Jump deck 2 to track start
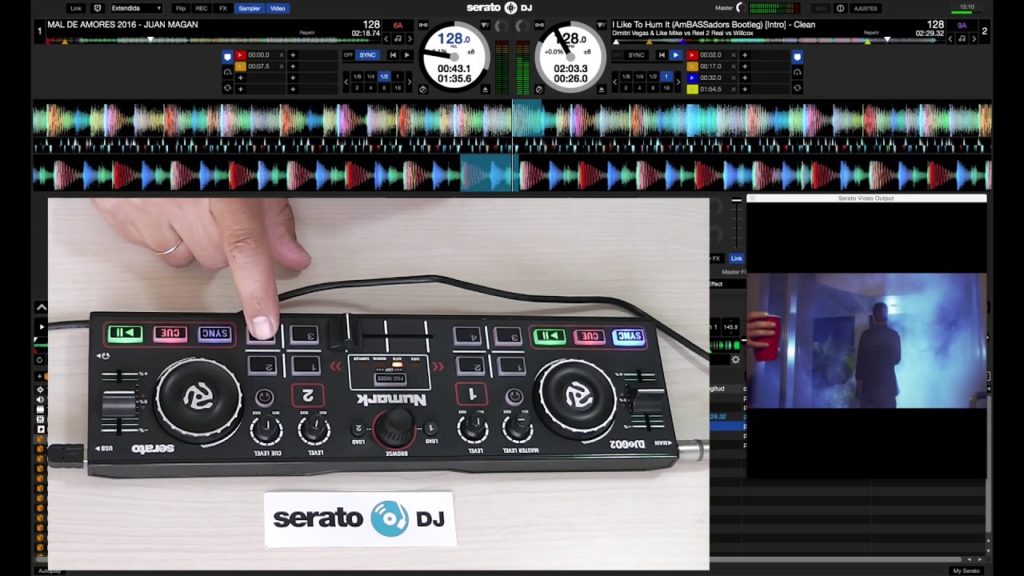This screenshot has width=1024, height=576. (662, 56)
